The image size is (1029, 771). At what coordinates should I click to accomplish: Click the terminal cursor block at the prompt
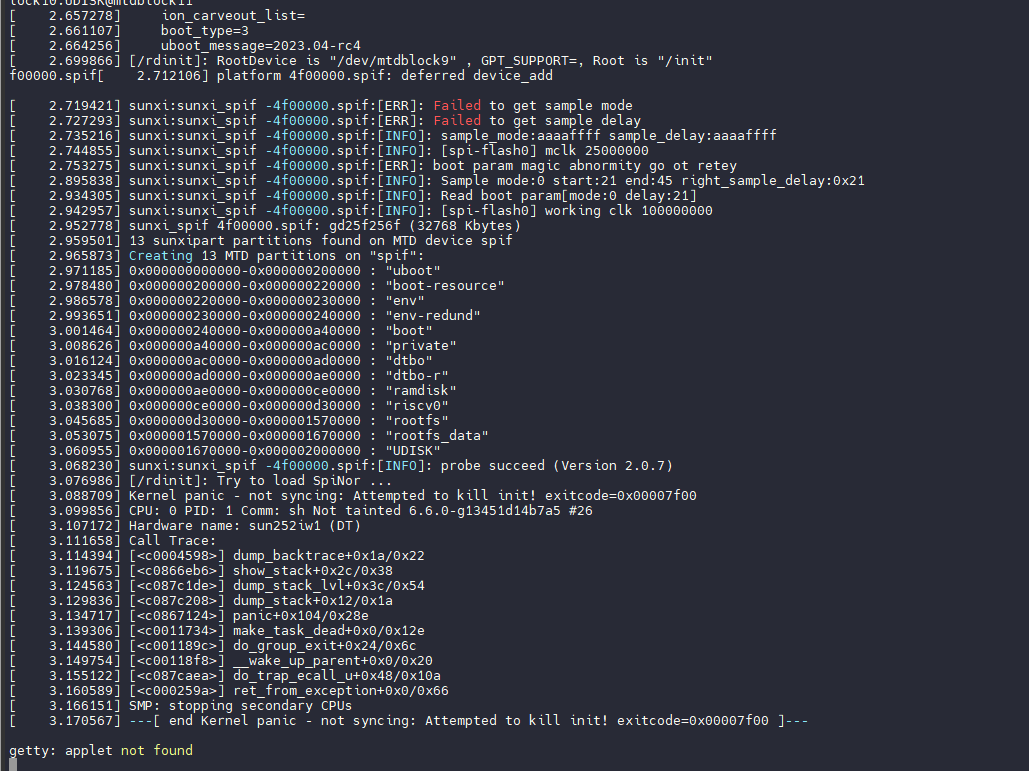point(13,765)
